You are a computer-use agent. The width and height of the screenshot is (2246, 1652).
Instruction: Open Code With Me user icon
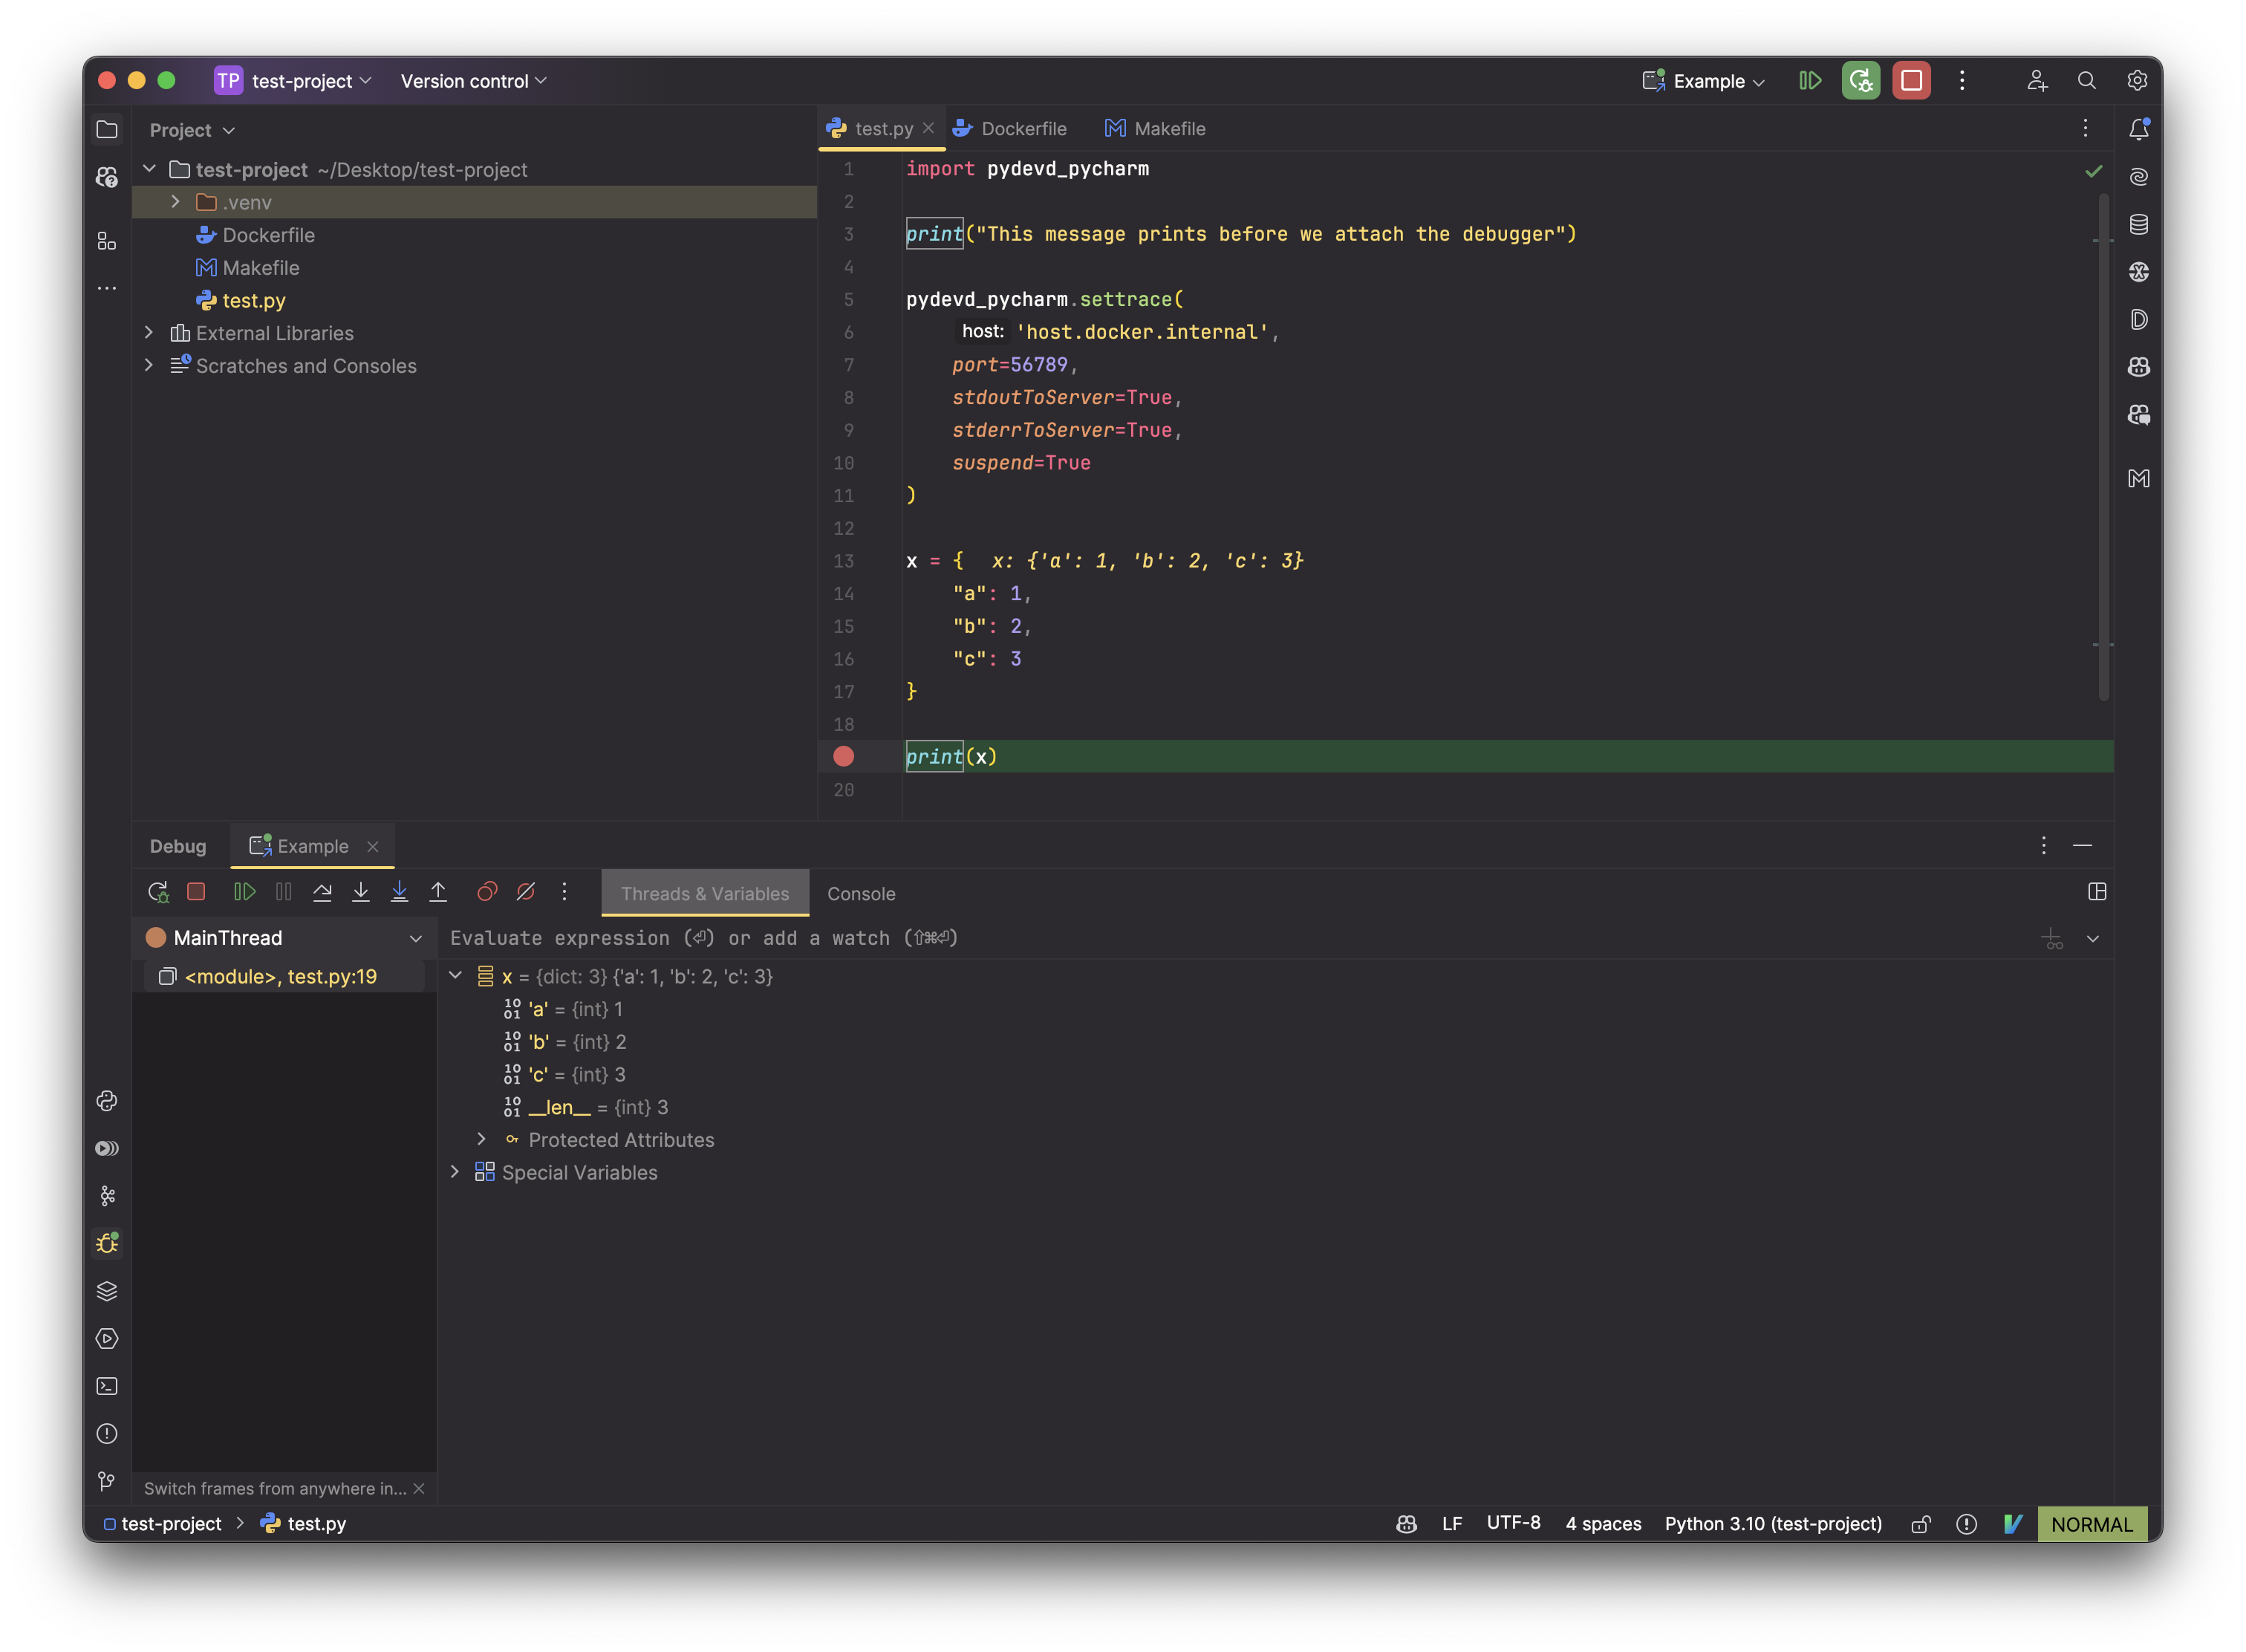2037,81
